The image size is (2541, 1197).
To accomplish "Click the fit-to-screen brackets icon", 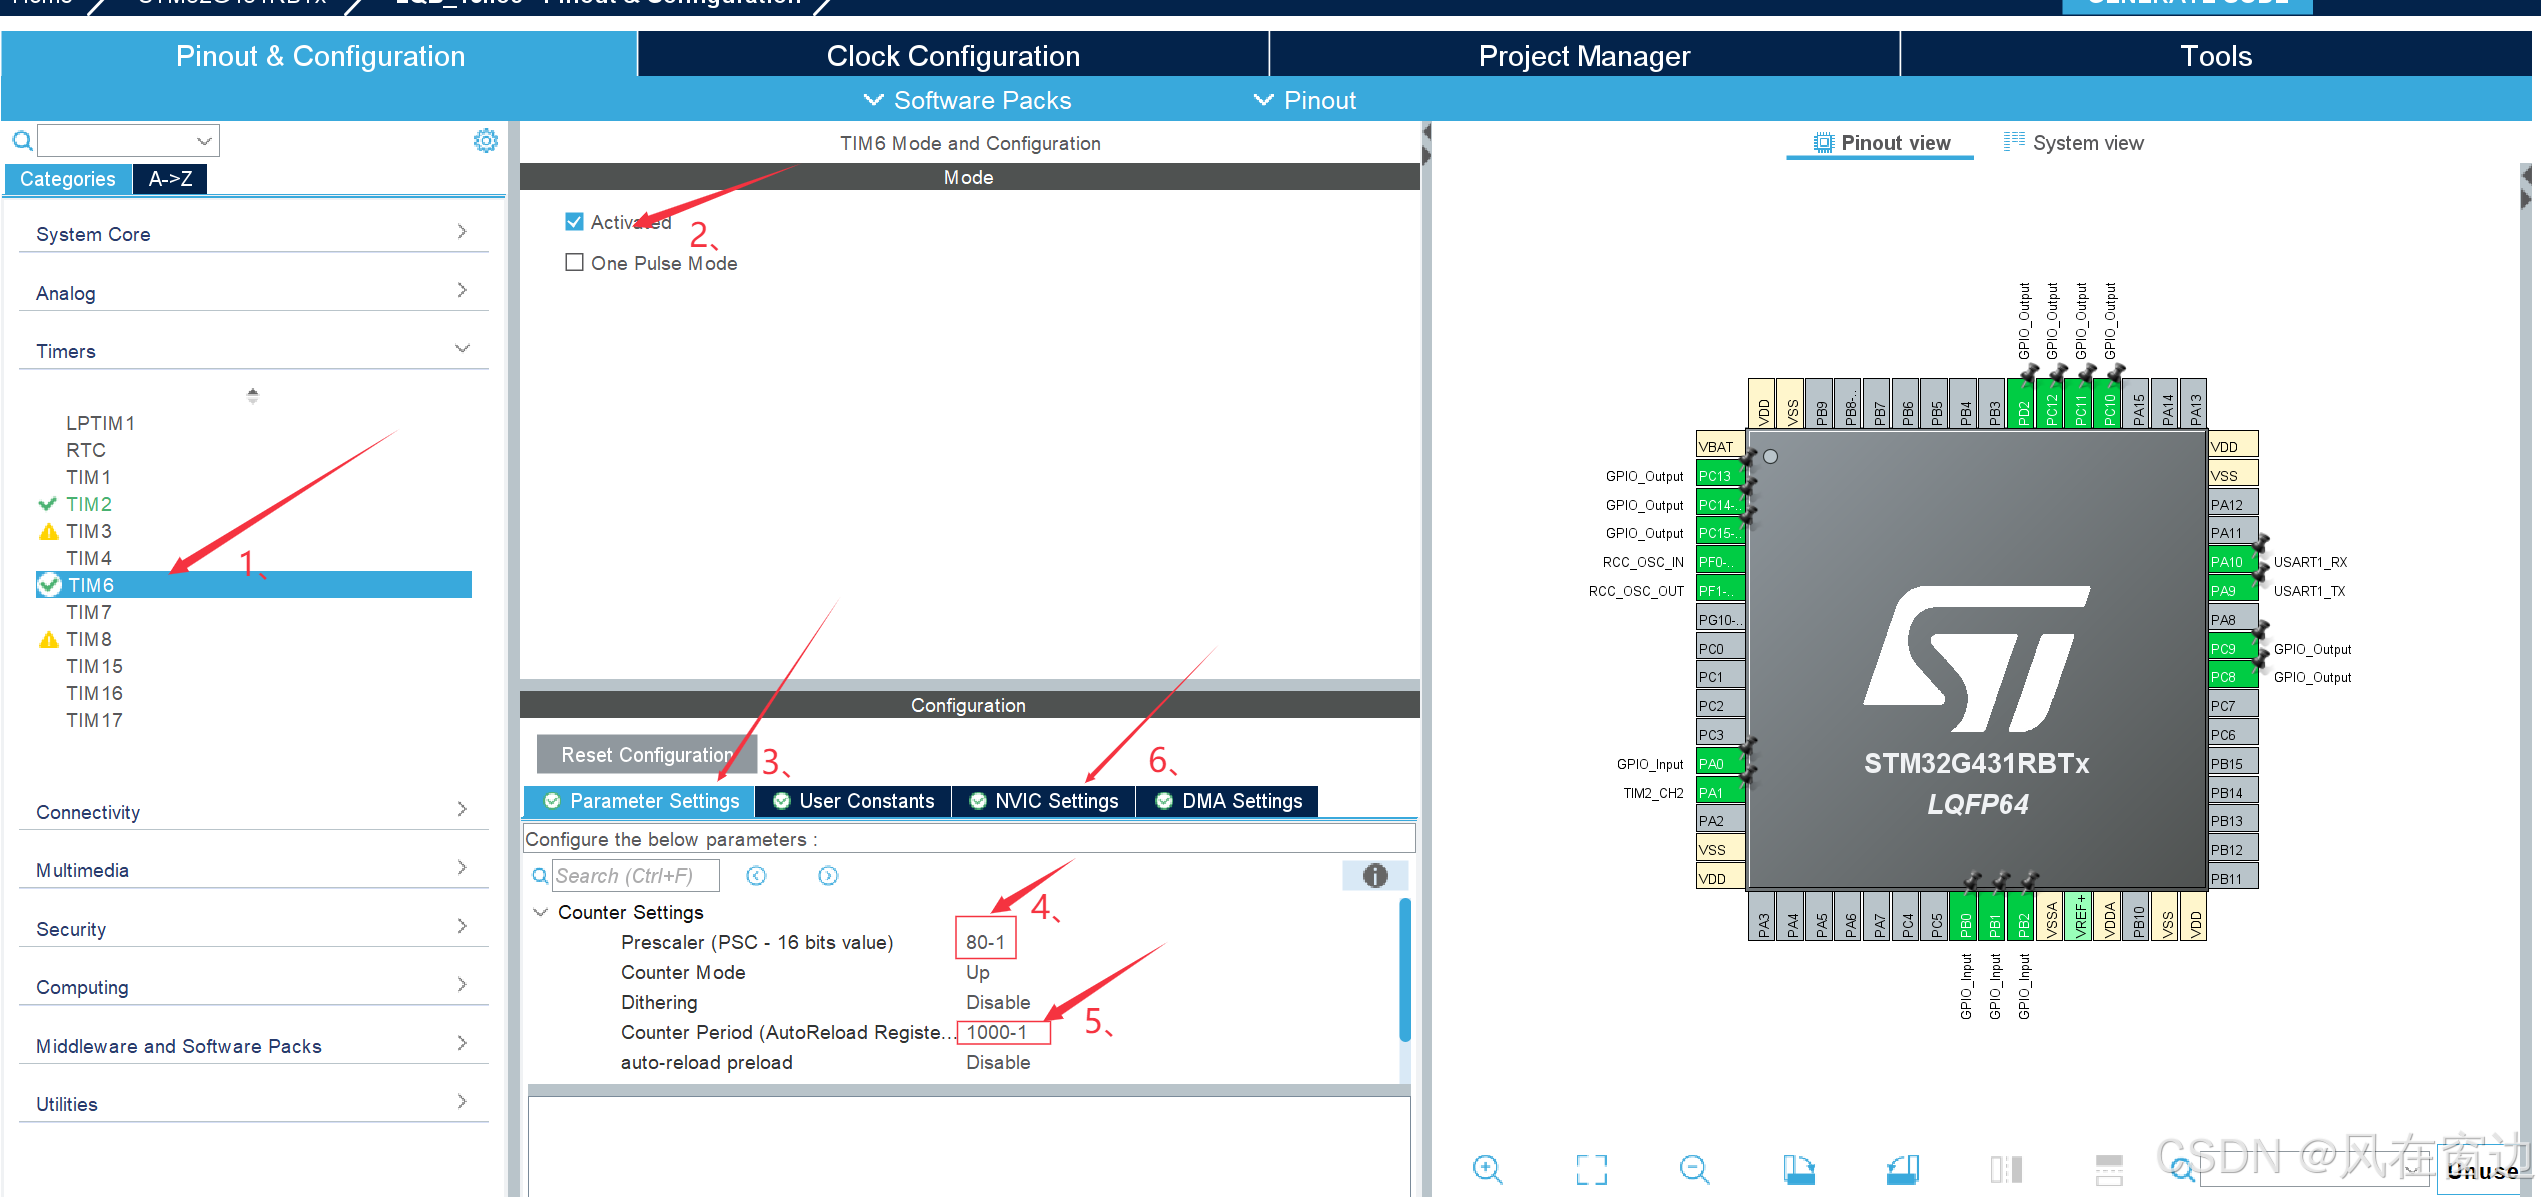I will tap(1591, 1168).
